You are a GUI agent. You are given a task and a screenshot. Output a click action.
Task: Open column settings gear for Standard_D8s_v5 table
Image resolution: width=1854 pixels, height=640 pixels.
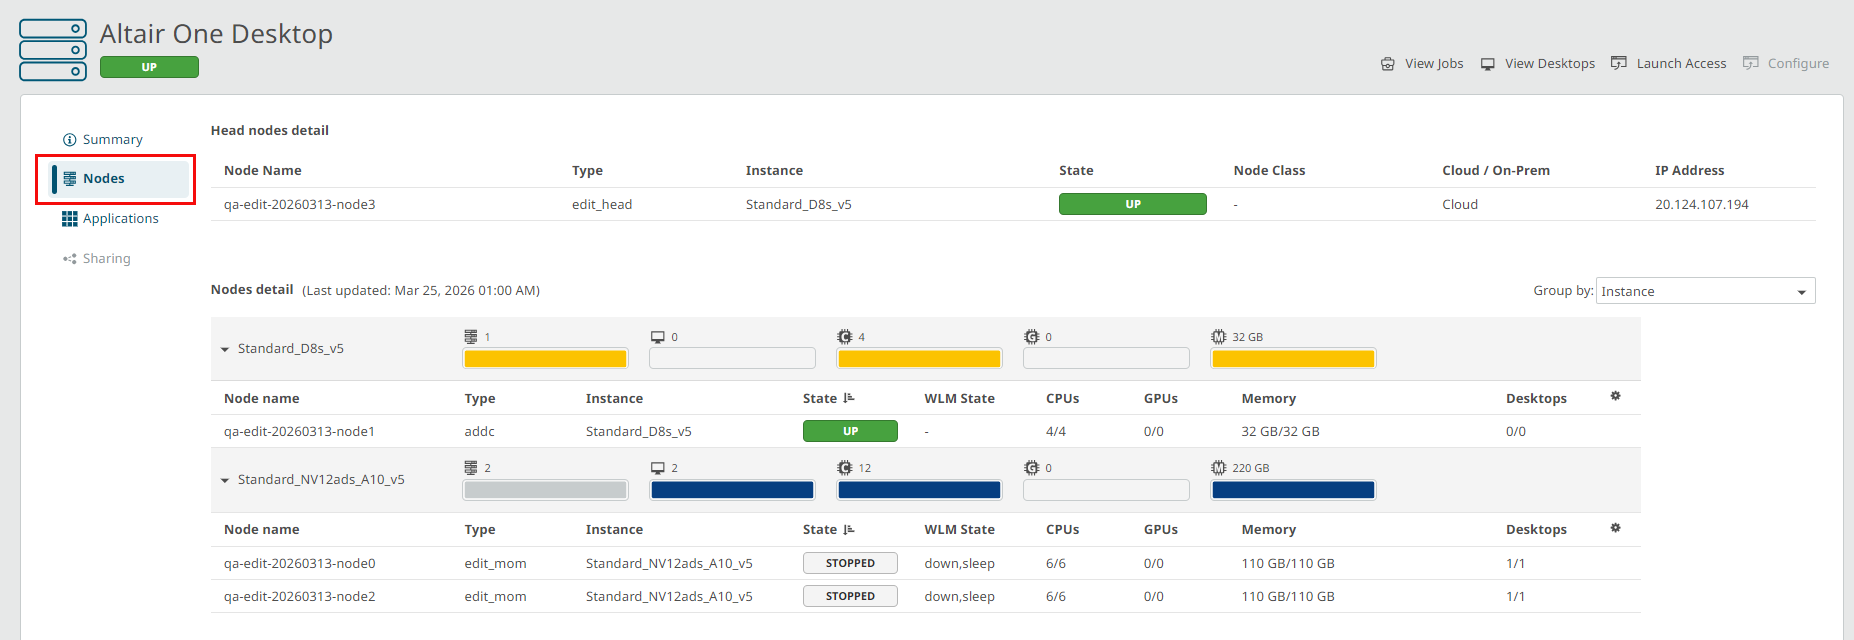(x=1615, y=397)
